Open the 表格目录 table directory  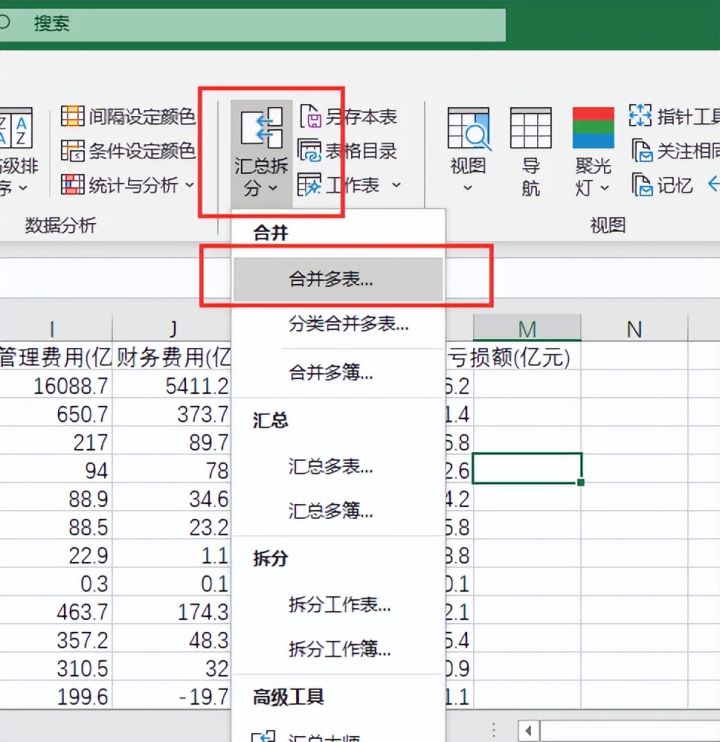click(x=347, y=151)
